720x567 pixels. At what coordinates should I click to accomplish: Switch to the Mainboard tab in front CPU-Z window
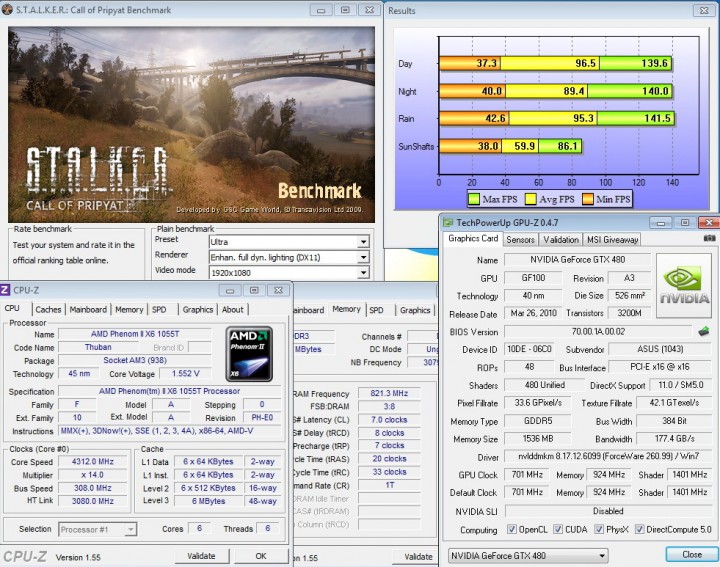[x=88, y=309]
